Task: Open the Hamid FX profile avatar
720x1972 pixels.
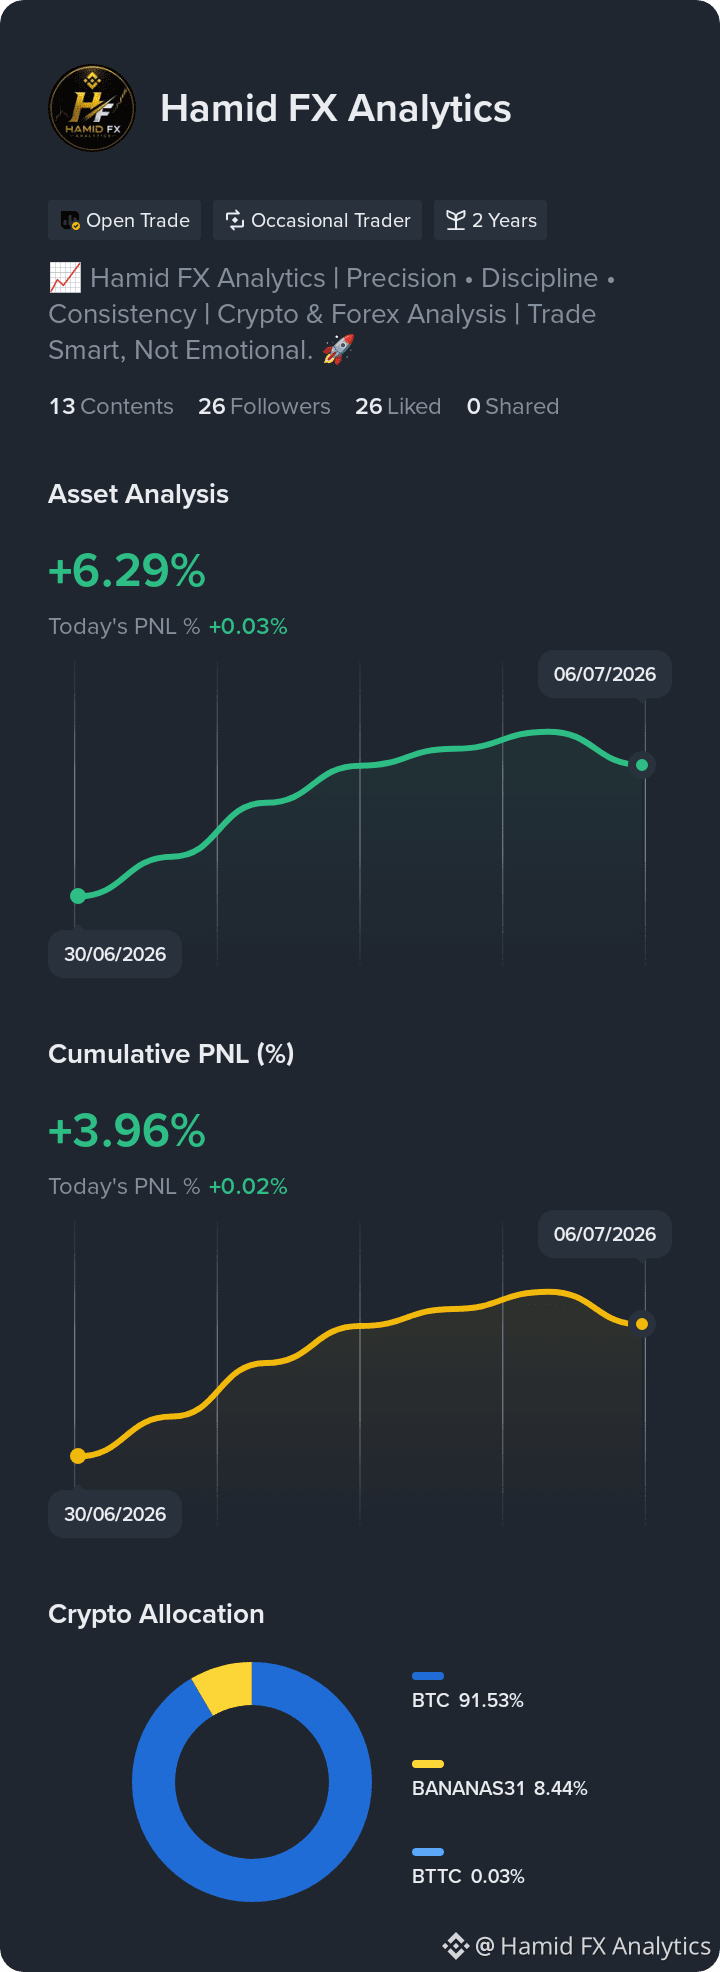Action: pyautogui.click(x=92, y=108)
